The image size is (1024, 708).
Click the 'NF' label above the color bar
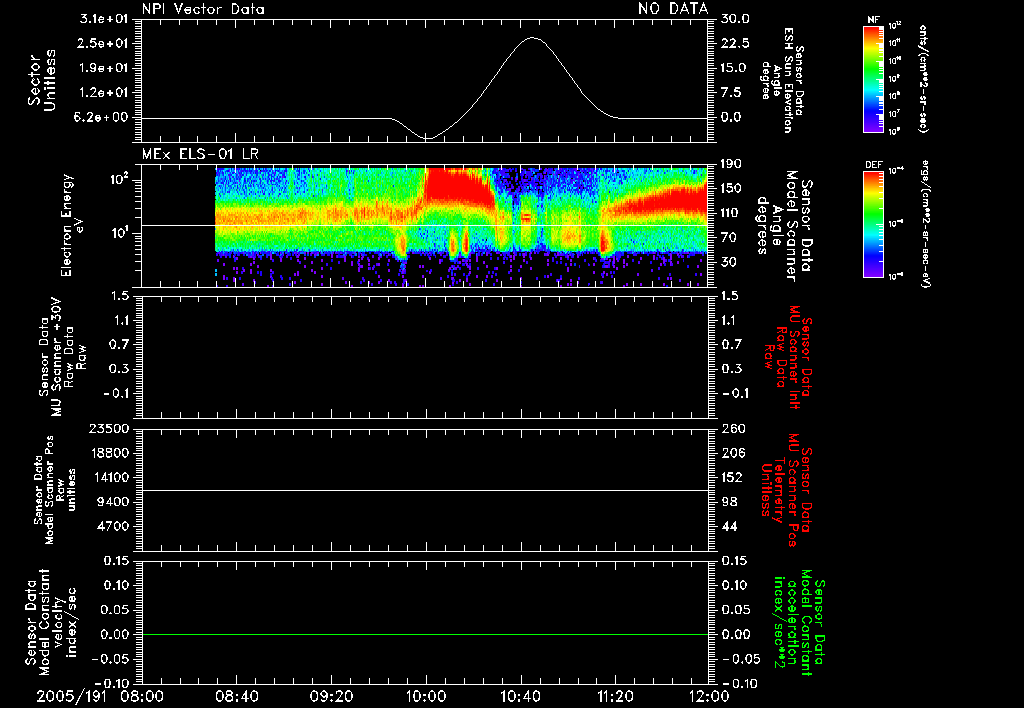[x=874, y=20]
